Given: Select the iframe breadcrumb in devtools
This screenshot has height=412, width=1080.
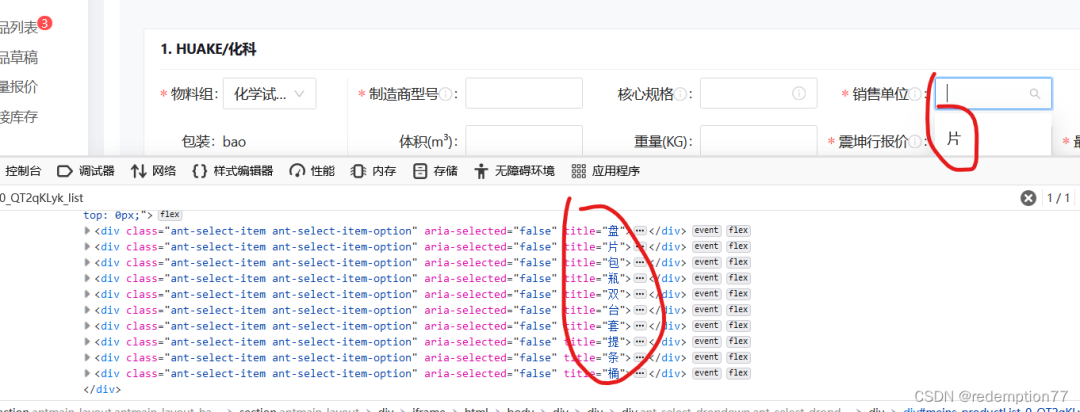Looking at the screenshot, I should click(430, 411).
